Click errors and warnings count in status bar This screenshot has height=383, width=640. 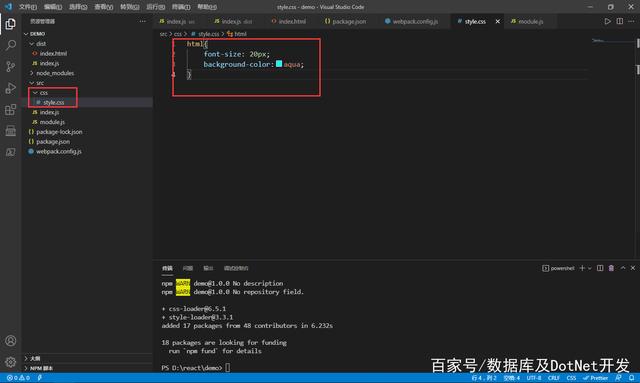coord(18,378)
